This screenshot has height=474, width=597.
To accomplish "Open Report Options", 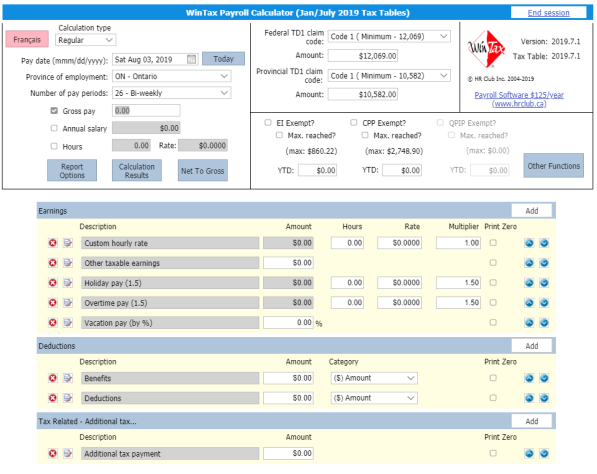I will 72,171.
